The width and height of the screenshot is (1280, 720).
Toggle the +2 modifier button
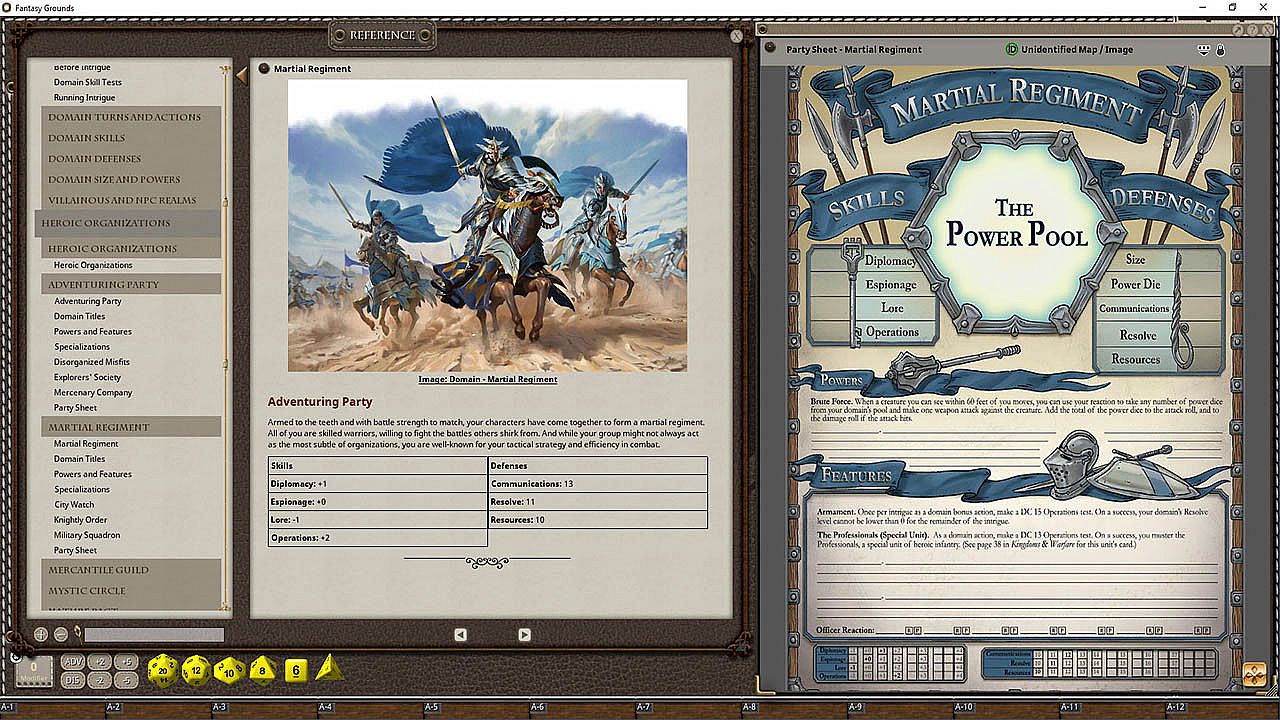[x=100, y=662]
